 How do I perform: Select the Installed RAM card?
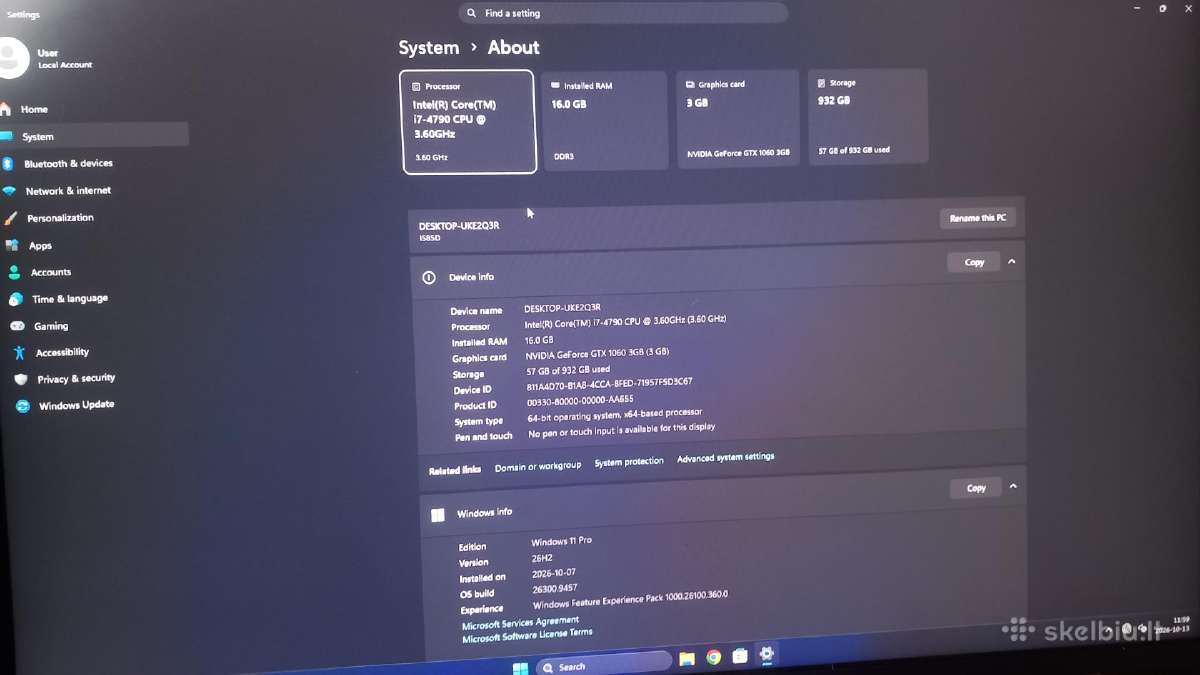point(604,120)
